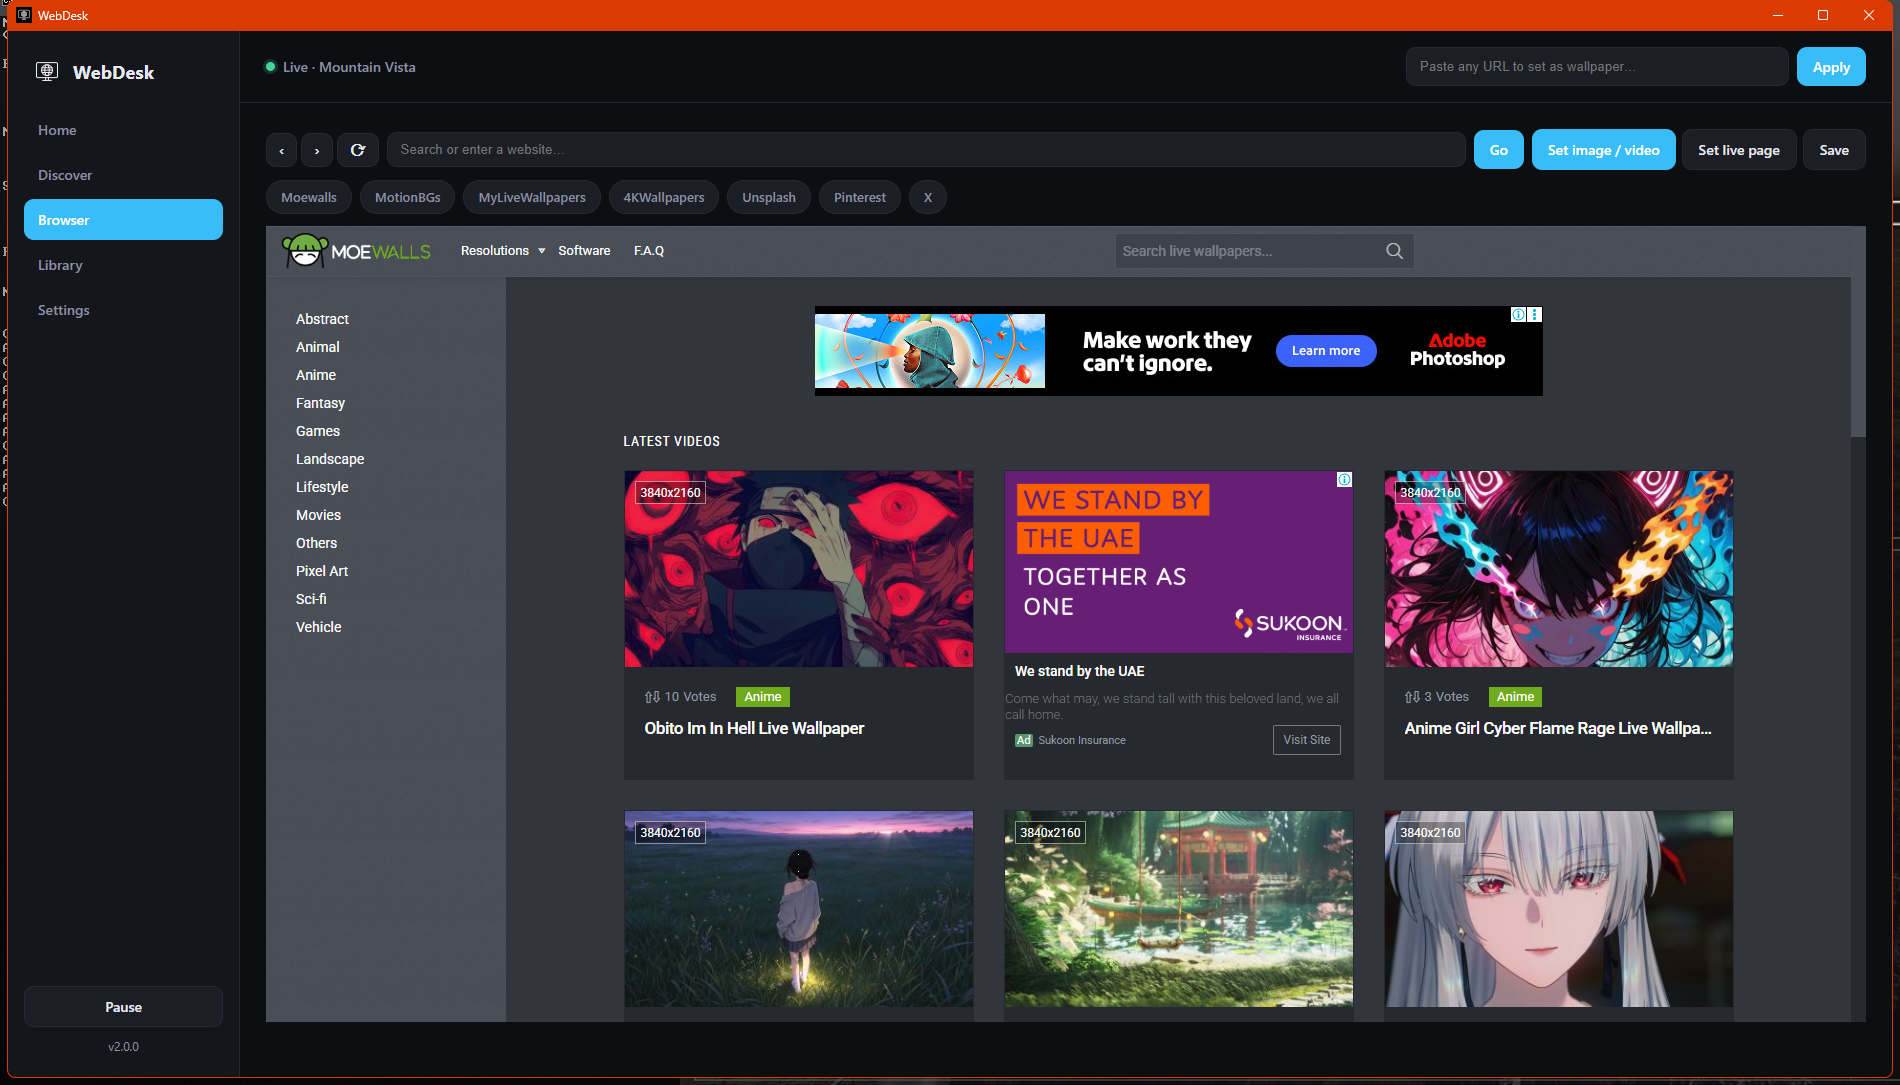Select the Pixel Art category
The width and height of the screenshot is (1900, 1085).
[x=322, y=571]
